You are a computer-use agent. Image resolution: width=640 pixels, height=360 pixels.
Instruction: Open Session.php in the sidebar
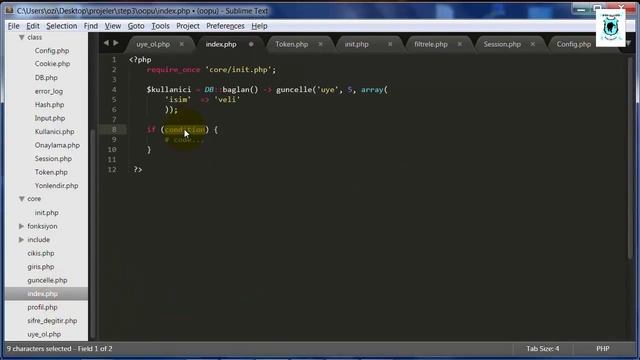tap(53, 158)
